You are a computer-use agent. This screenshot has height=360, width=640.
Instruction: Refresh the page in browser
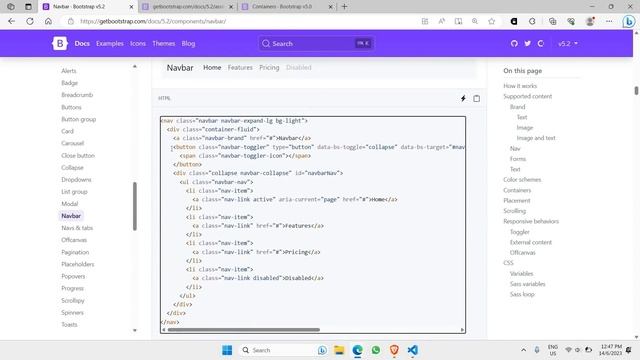click(30, 21)
